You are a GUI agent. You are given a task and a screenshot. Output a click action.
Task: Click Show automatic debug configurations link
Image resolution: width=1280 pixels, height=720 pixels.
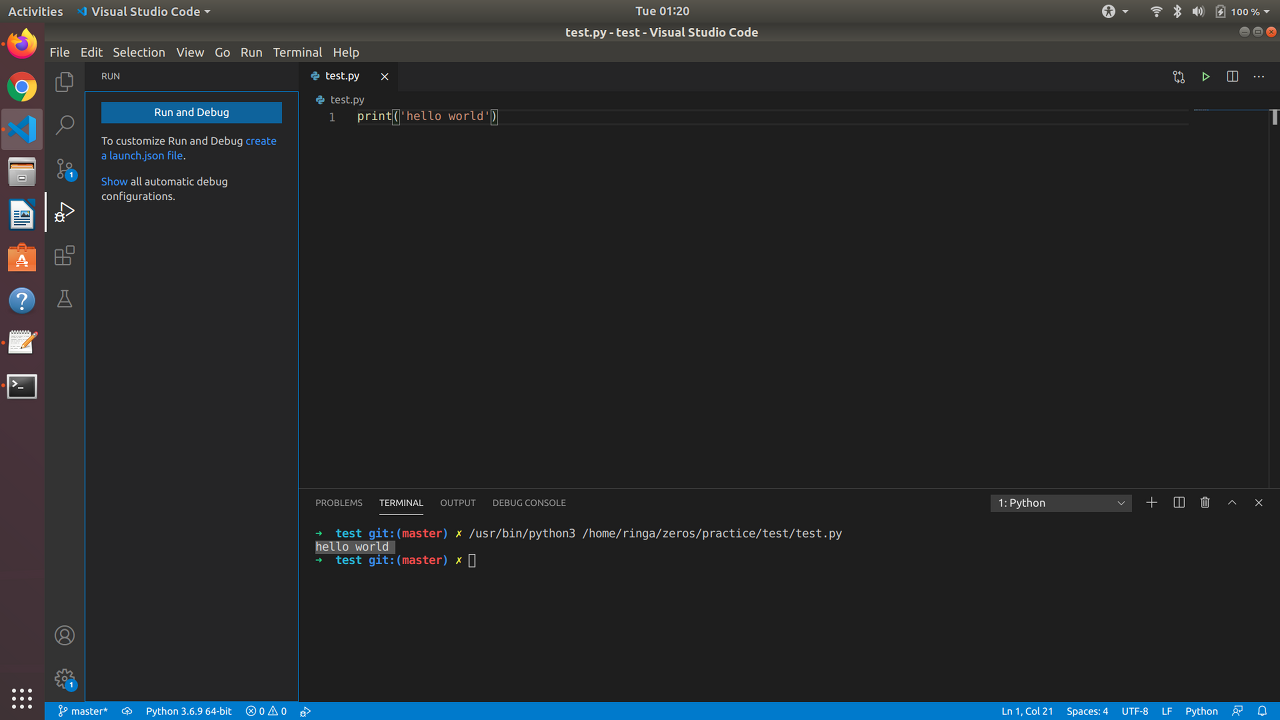tap(114, 182)
